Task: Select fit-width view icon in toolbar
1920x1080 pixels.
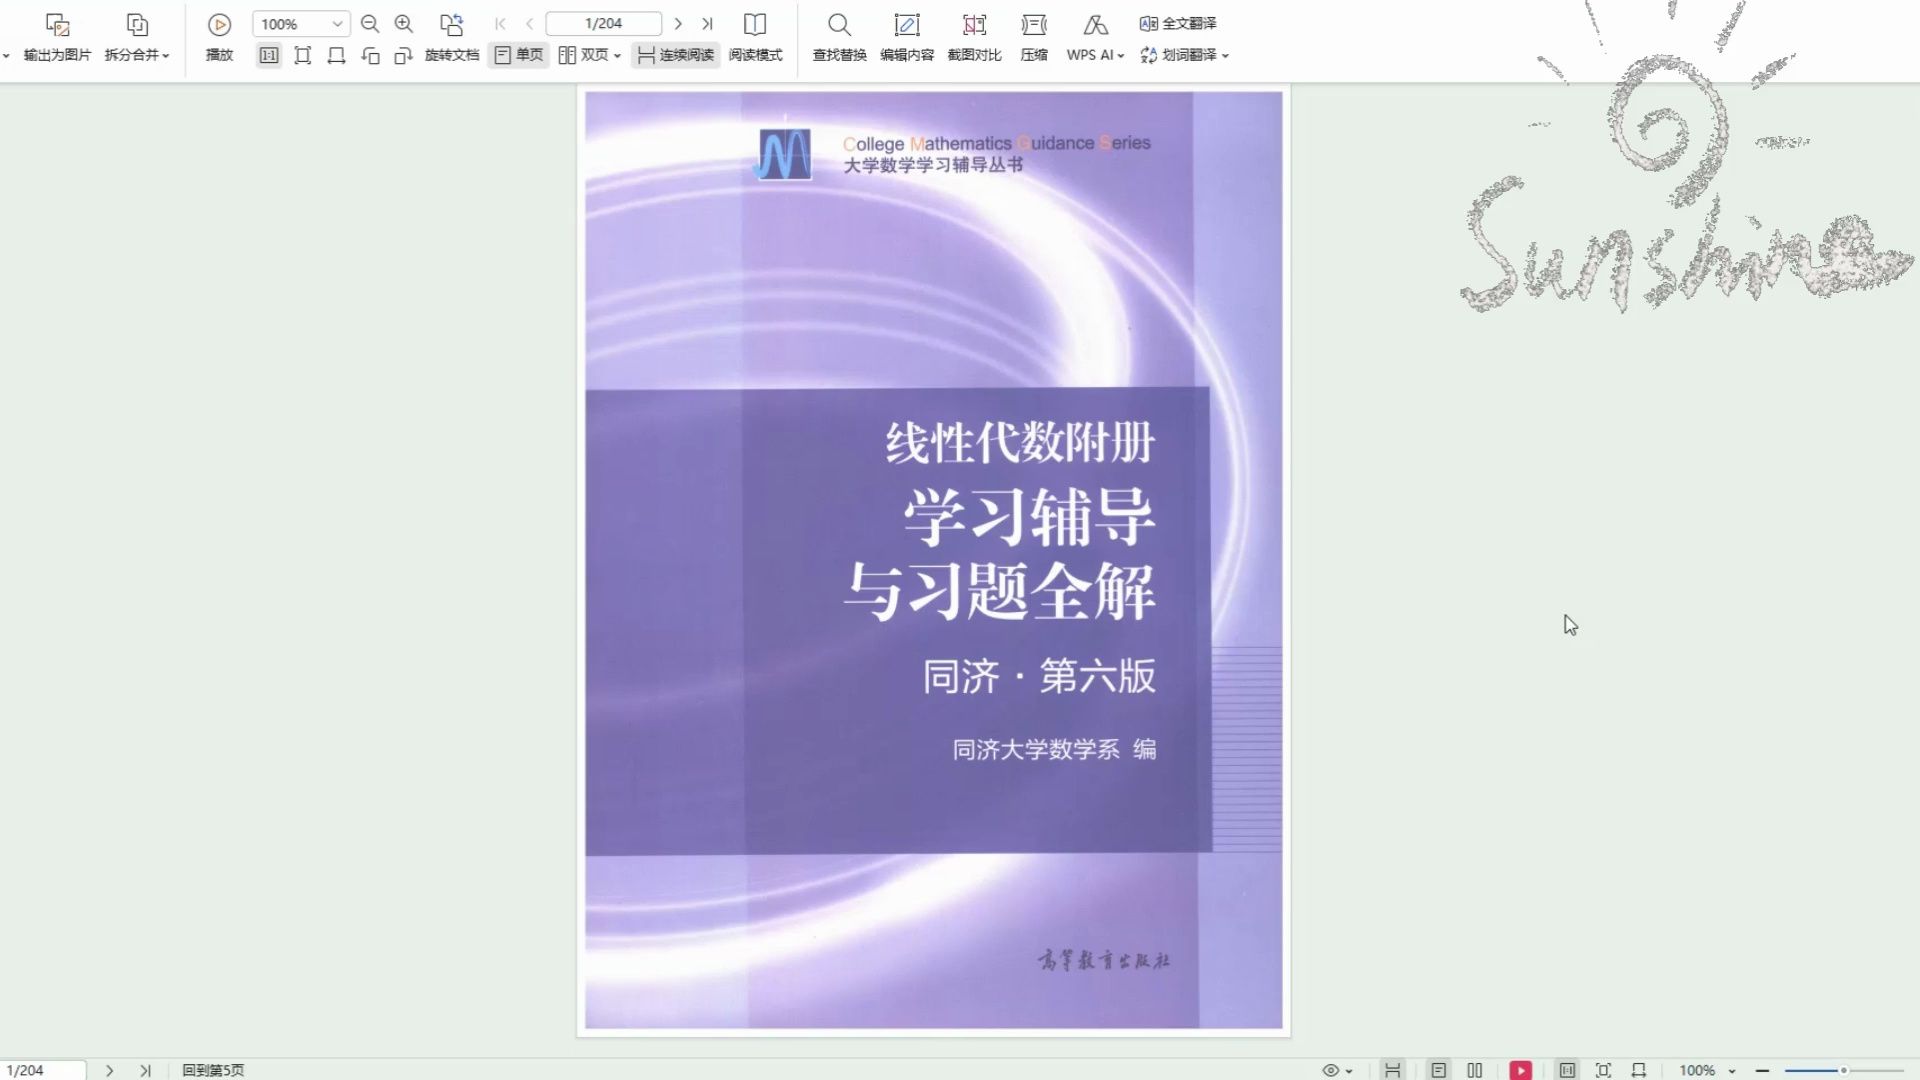Action: click(x=337, y=55)
